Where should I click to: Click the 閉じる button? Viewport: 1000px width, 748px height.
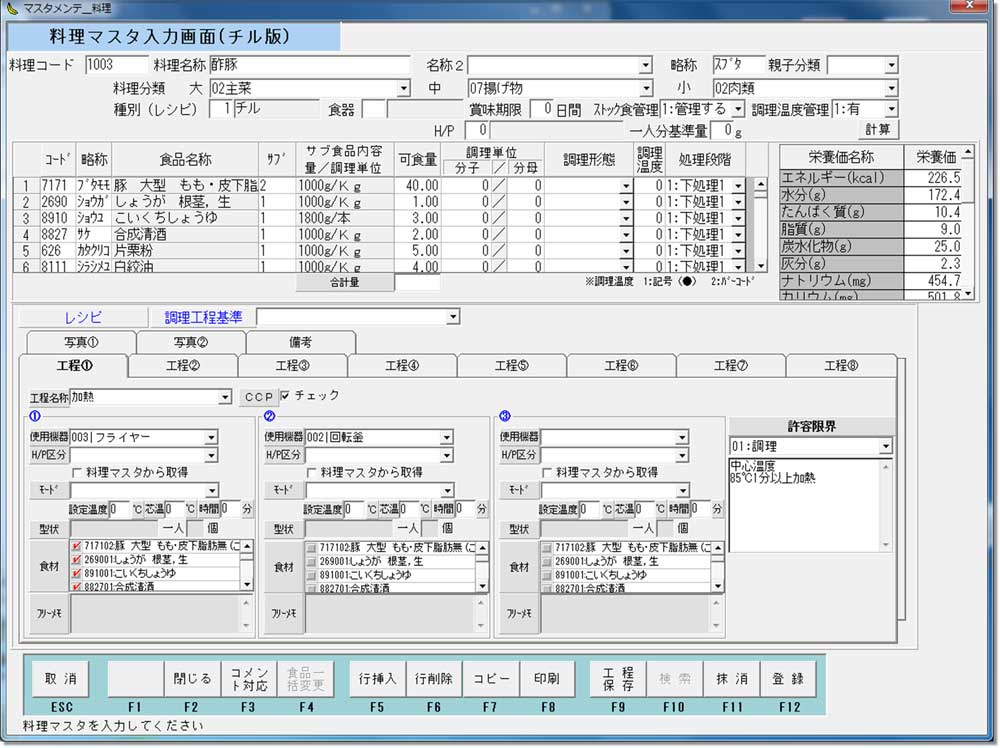192,678
